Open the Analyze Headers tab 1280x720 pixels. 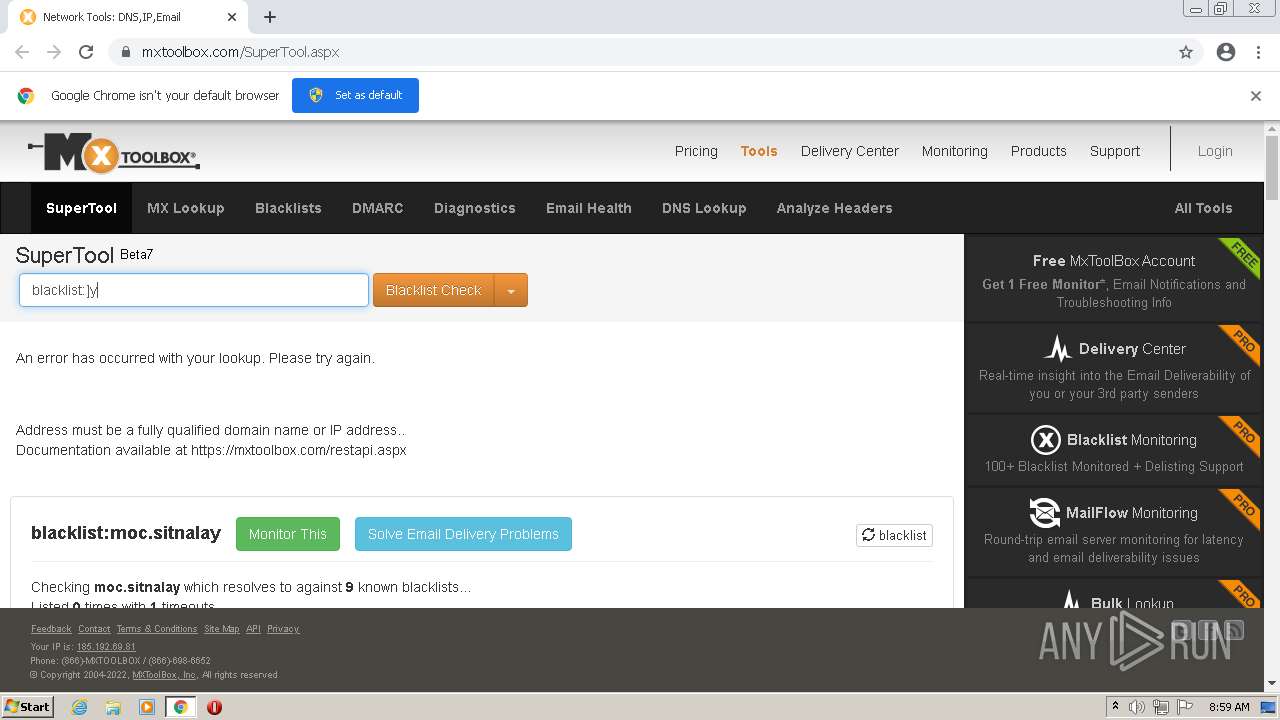(x=835, y=208)
